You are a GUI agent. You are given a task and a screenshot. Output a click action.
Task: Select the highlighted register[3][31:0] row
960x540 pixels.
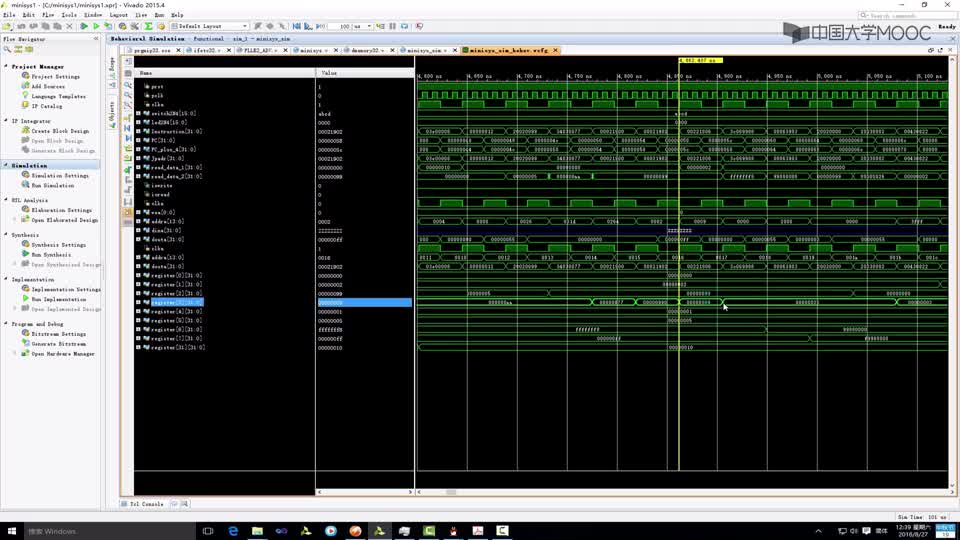click(x=273, y=302)
